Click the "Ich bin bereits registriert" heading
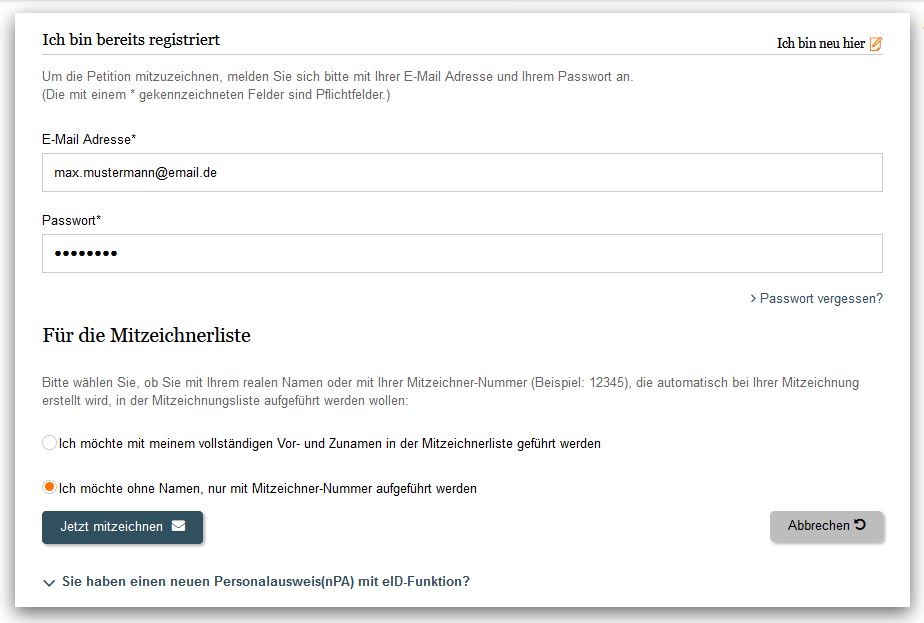The image size is (924, 623). 131,40
